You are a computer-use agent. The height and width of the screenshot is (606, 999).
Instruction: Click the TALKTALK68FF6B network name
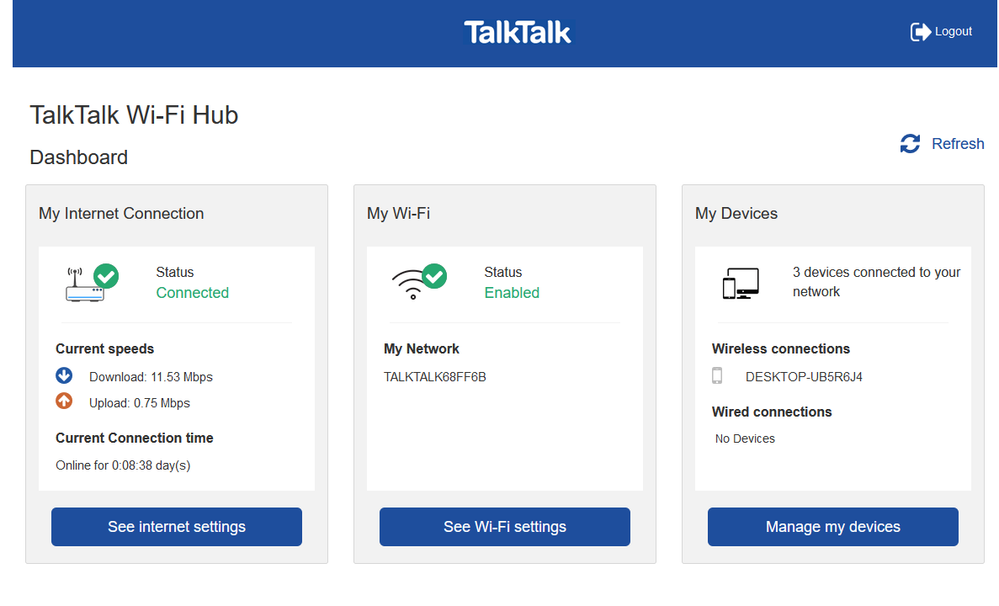coord(435,377)
